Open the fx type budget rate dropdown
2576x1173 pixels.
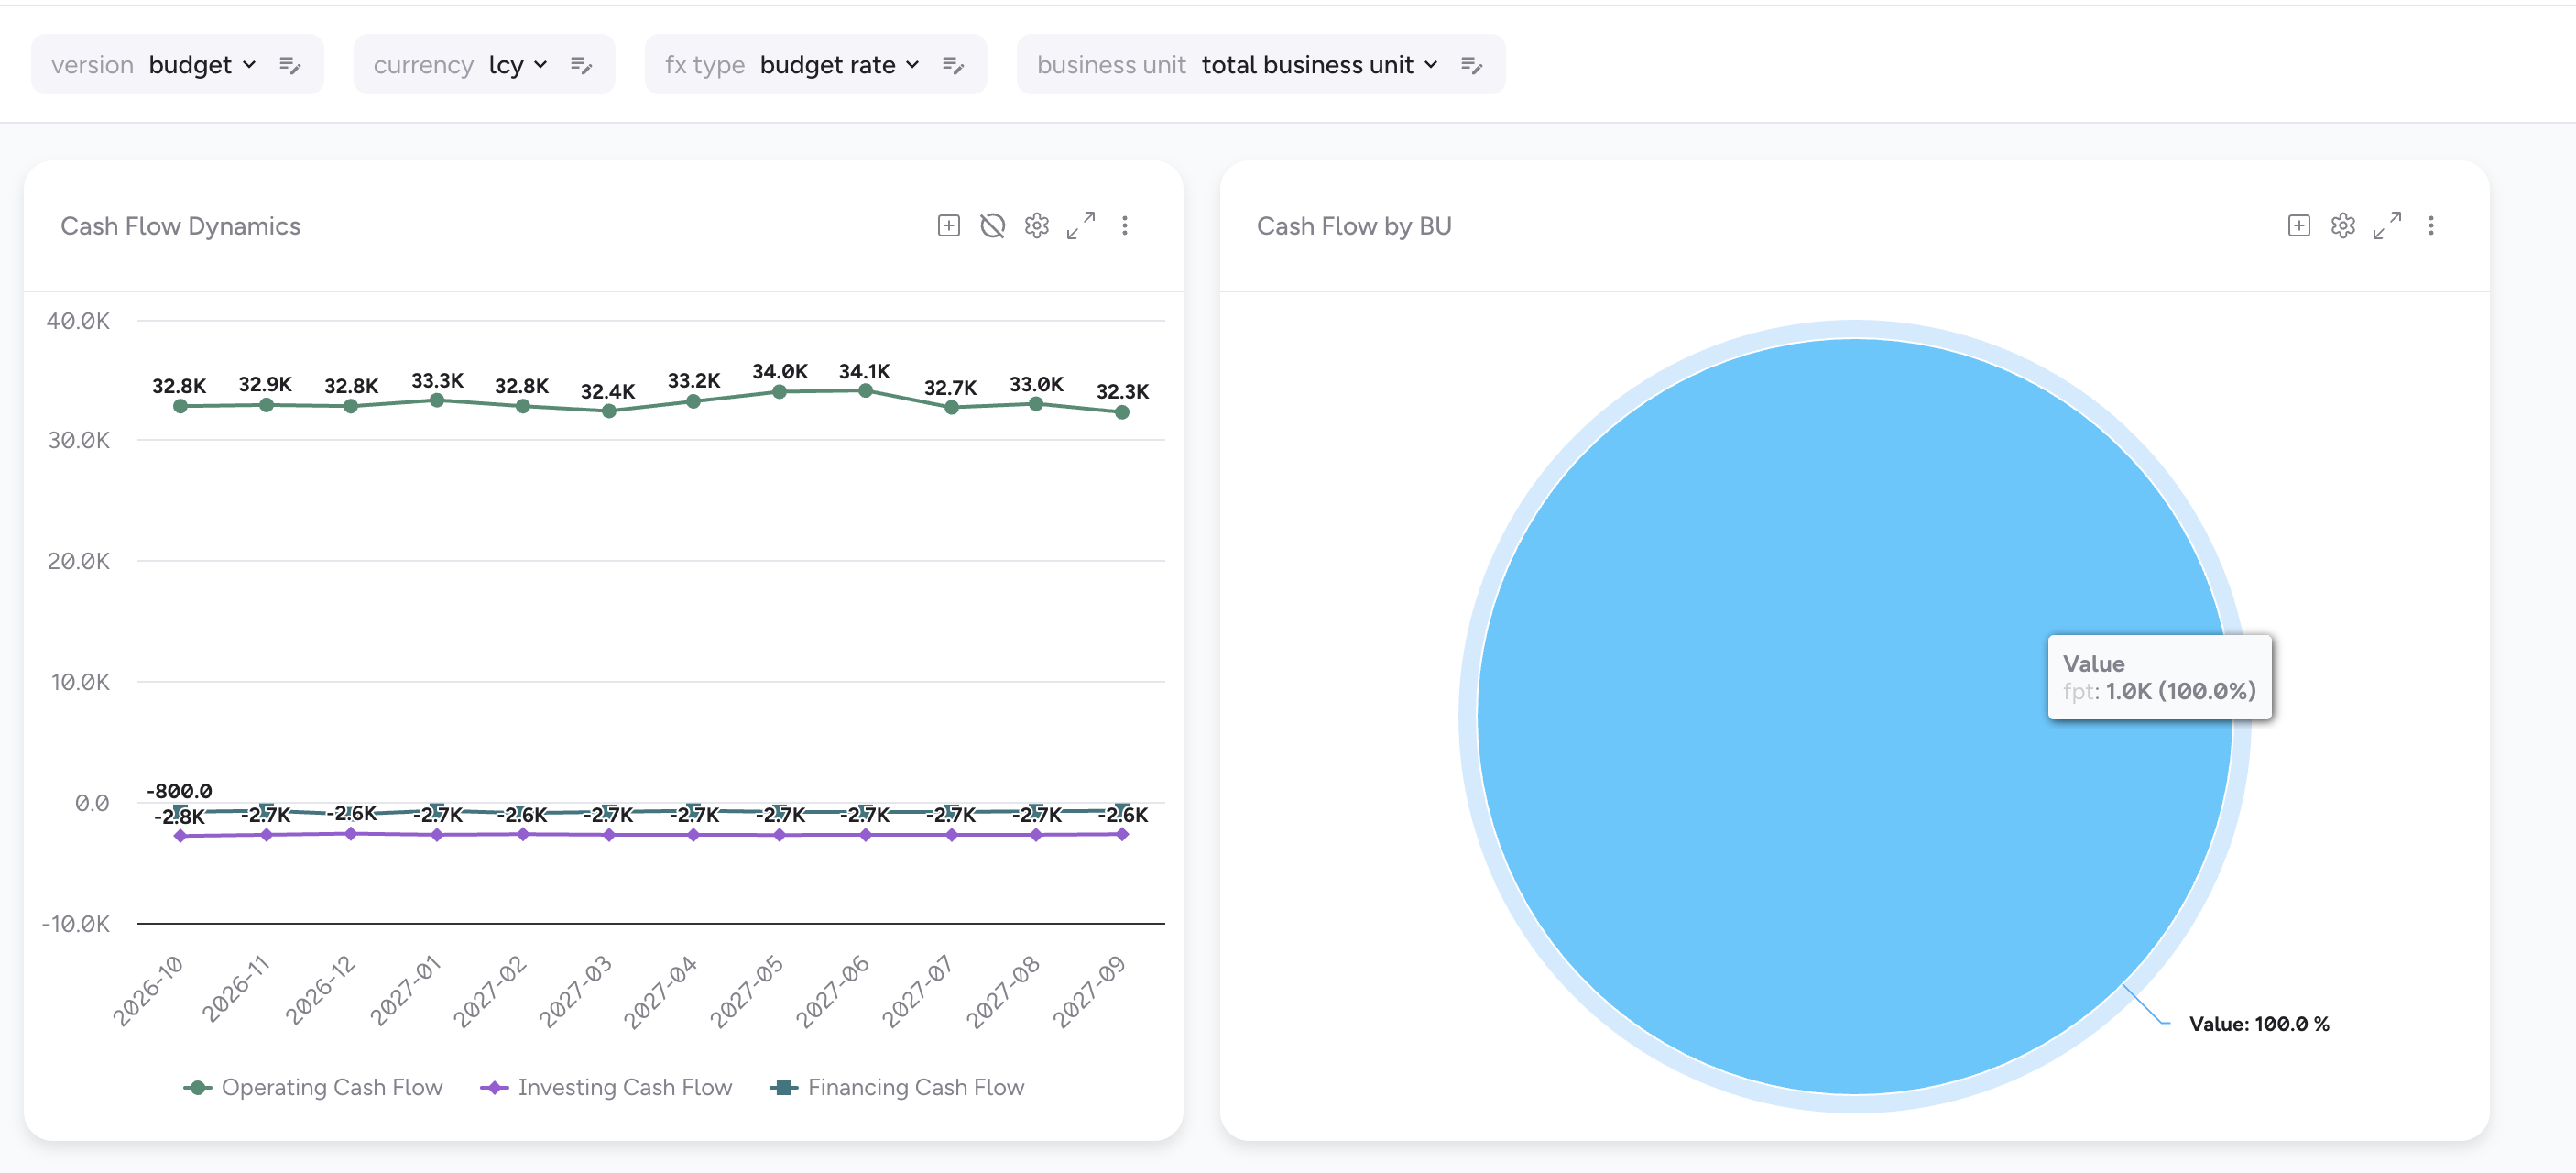point(838,65)
